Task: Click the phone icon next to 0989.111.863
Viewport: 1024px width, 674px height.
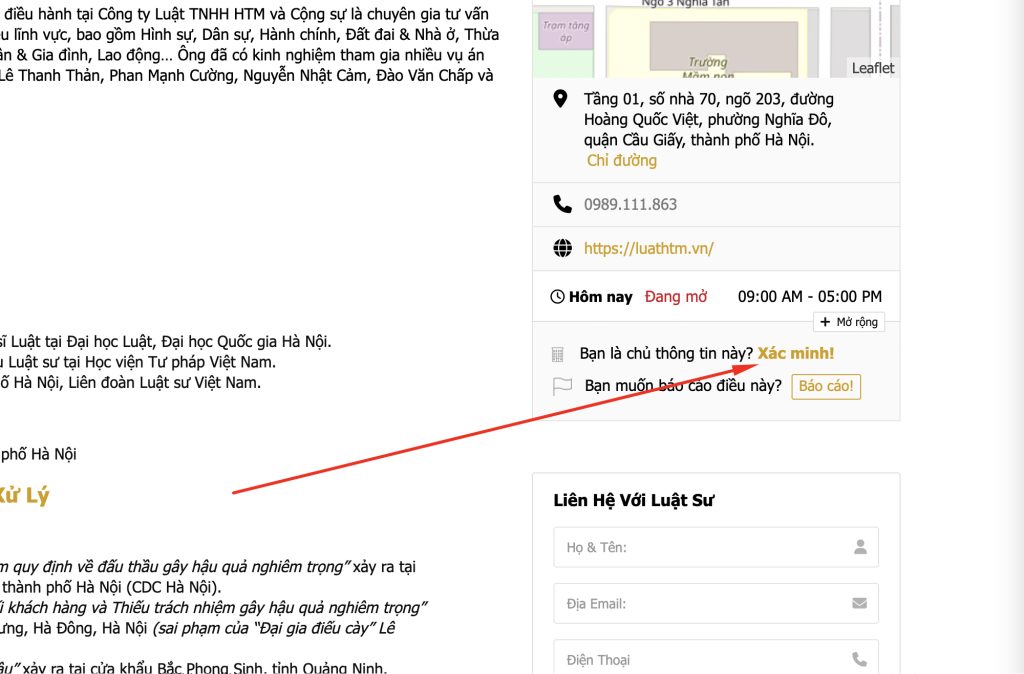Action: 562,204
